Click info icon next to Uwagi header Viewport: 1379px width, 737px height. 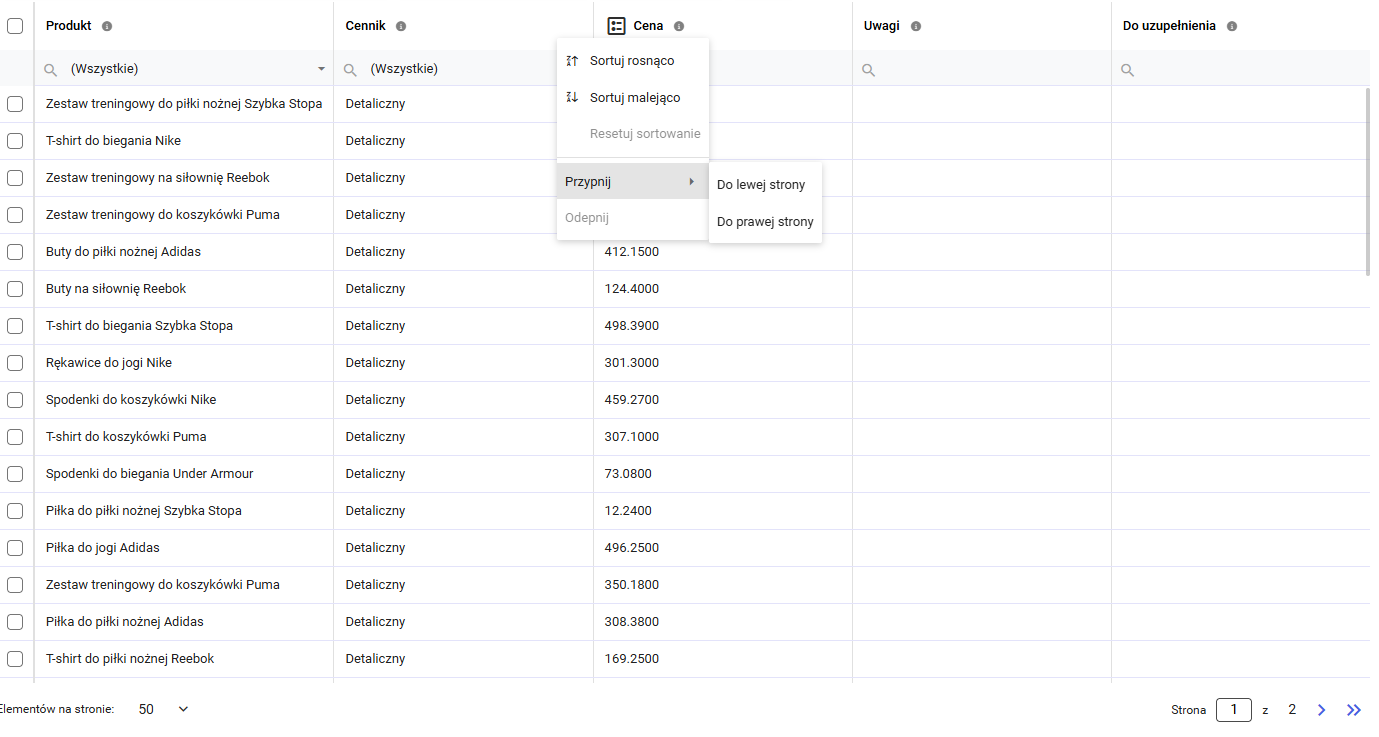[916, 27]
